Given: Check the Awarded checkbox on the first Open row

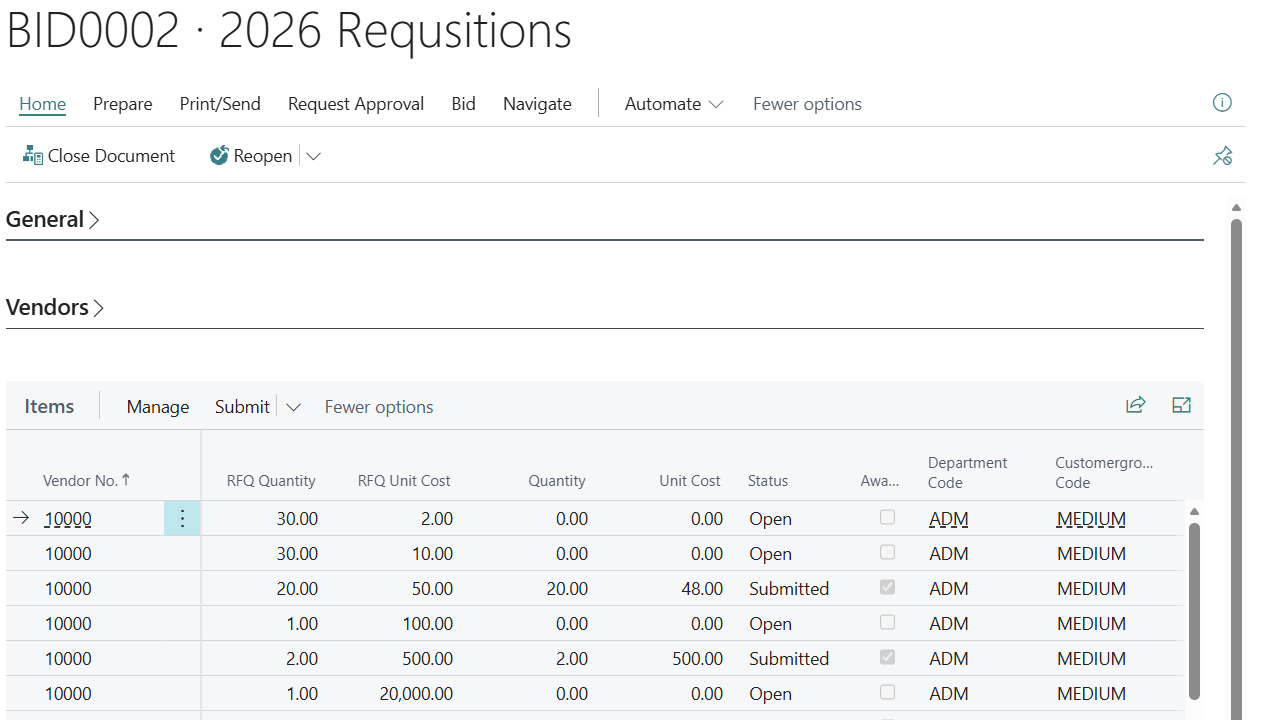Looking at the screenshot, I should 887,517.
